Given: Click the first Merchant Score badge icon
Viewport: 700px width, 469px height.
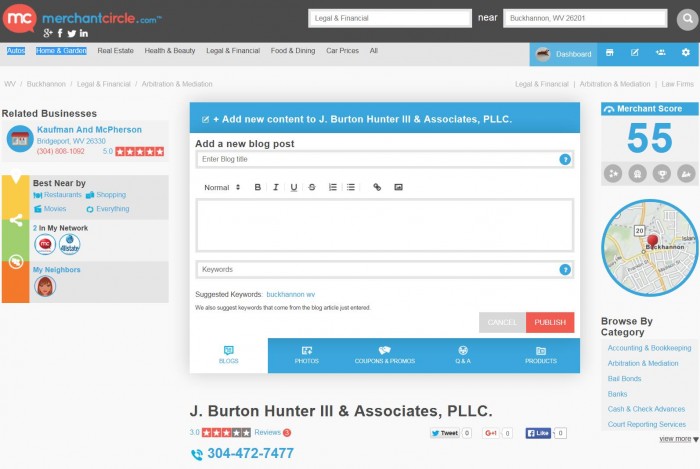Looking at the screenshot, I should pos(613,173).
